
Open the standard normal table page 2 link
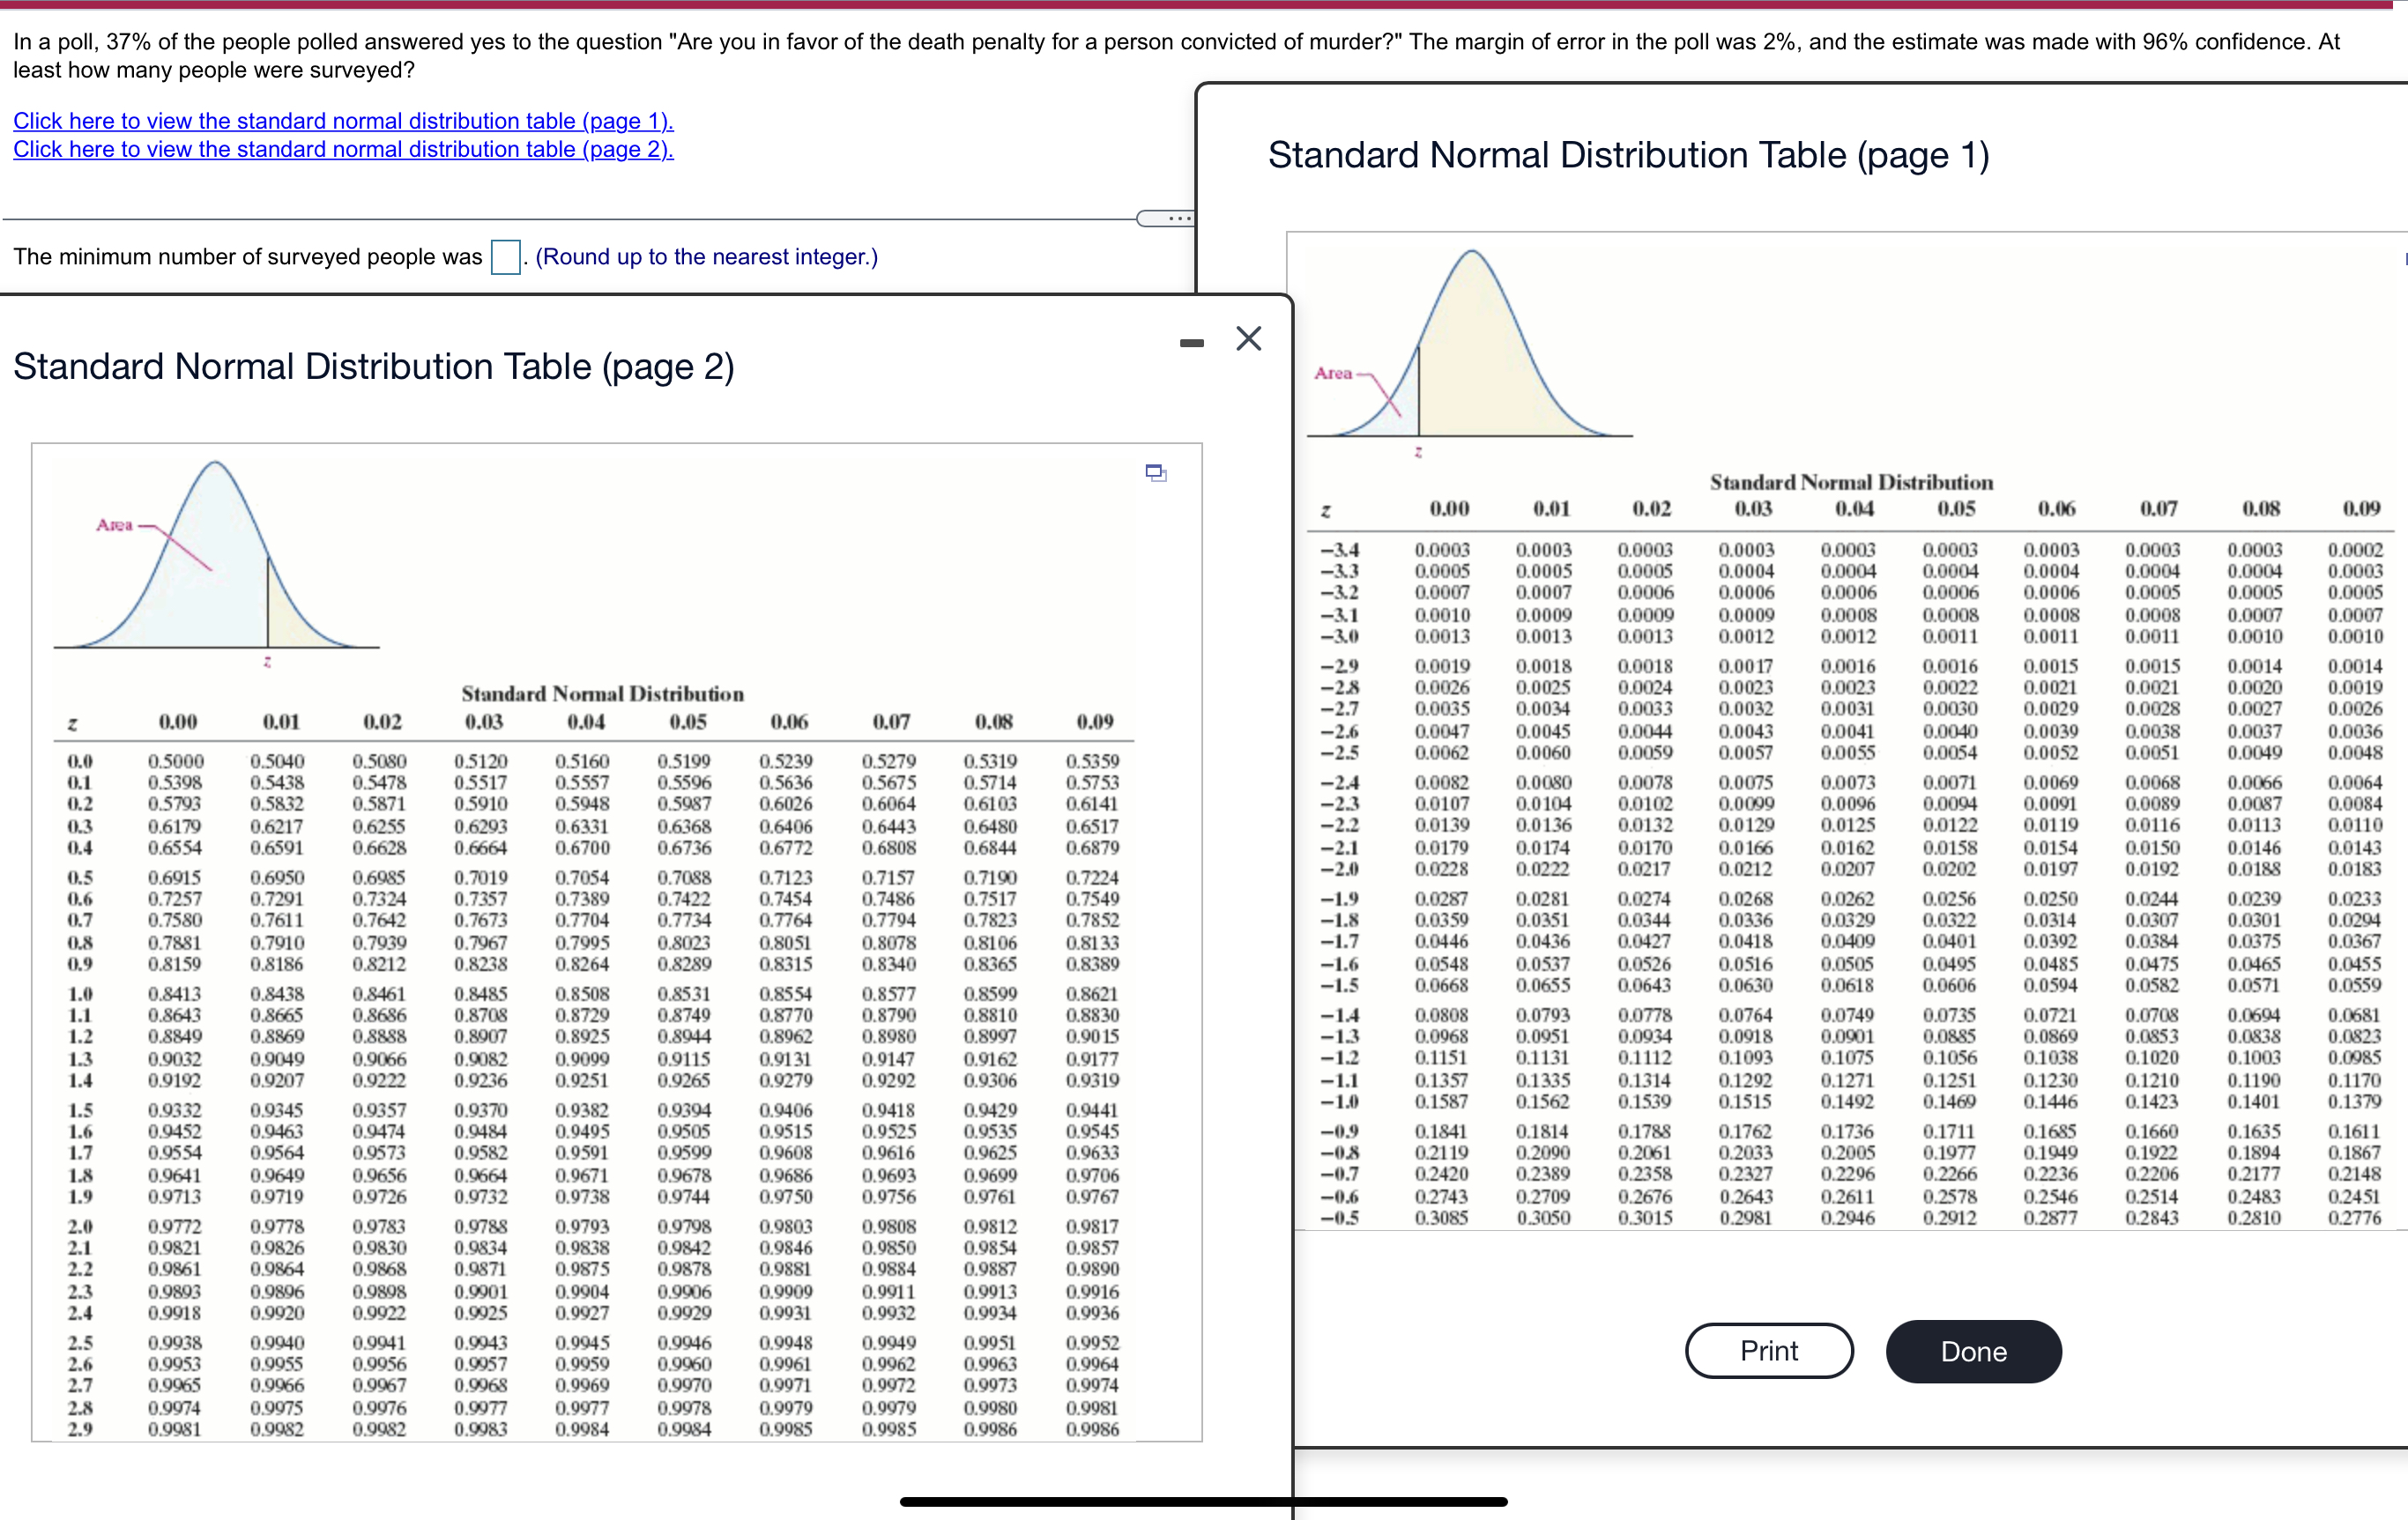click(x=343, y=150)
